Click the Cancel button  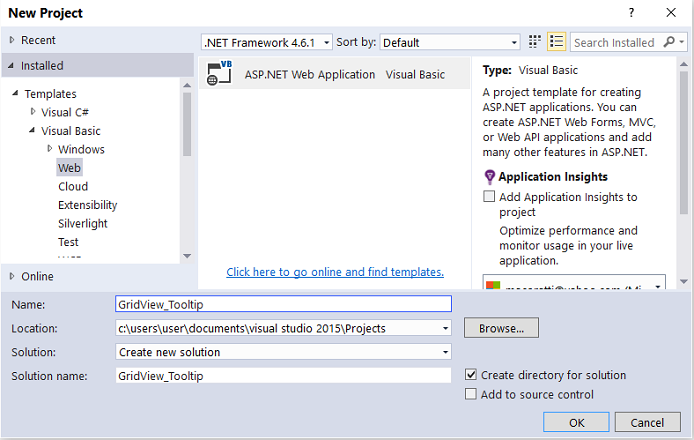pyautogui.click(x=647, y=422)
